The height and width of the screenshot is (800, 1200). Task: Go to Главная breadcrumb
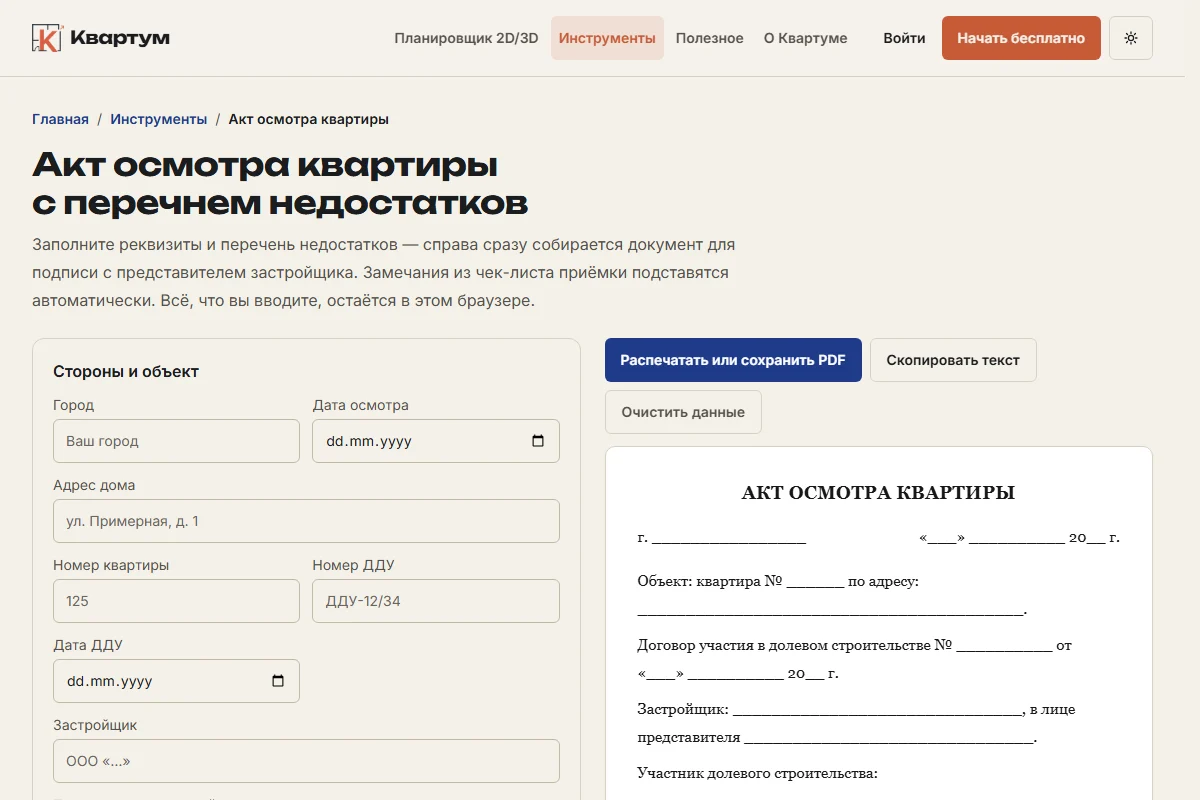tap(60, 119)
